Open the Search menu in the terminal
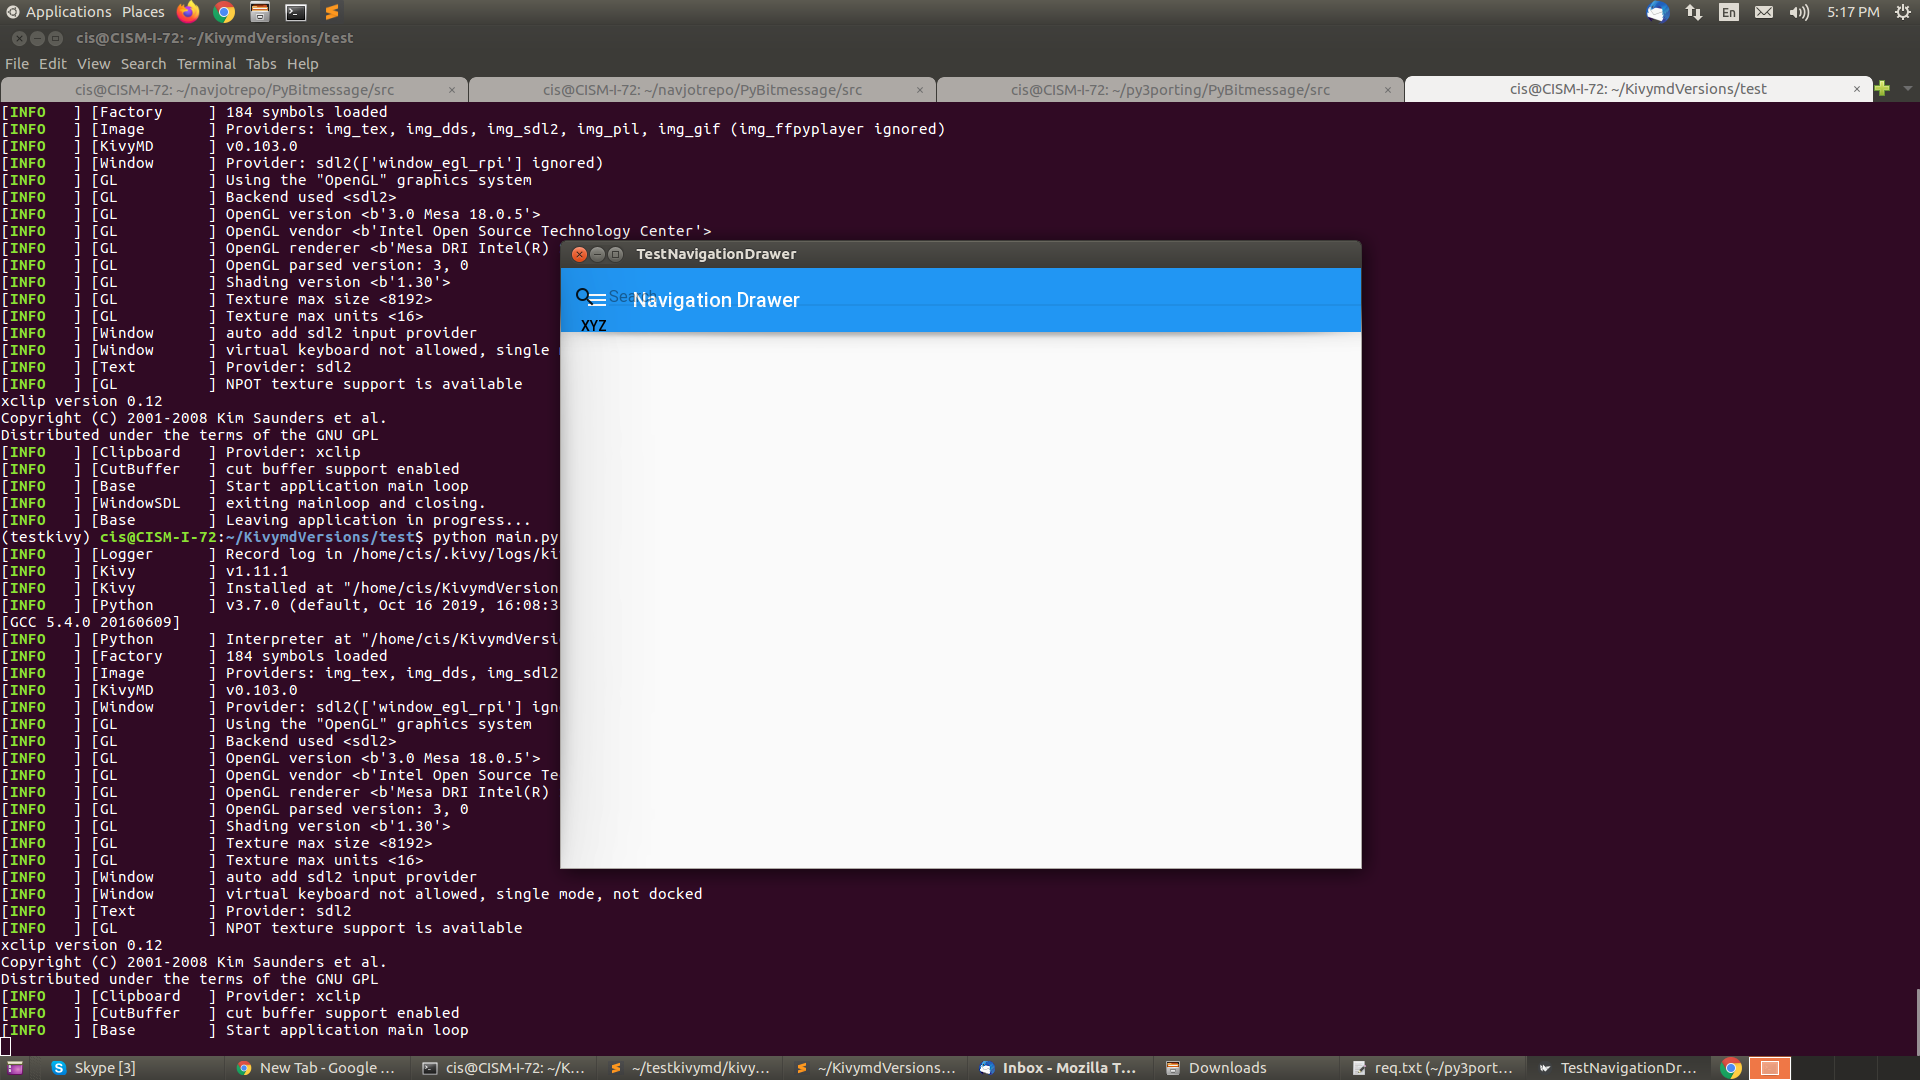The image size is (1920, 1080). (143, 63)
